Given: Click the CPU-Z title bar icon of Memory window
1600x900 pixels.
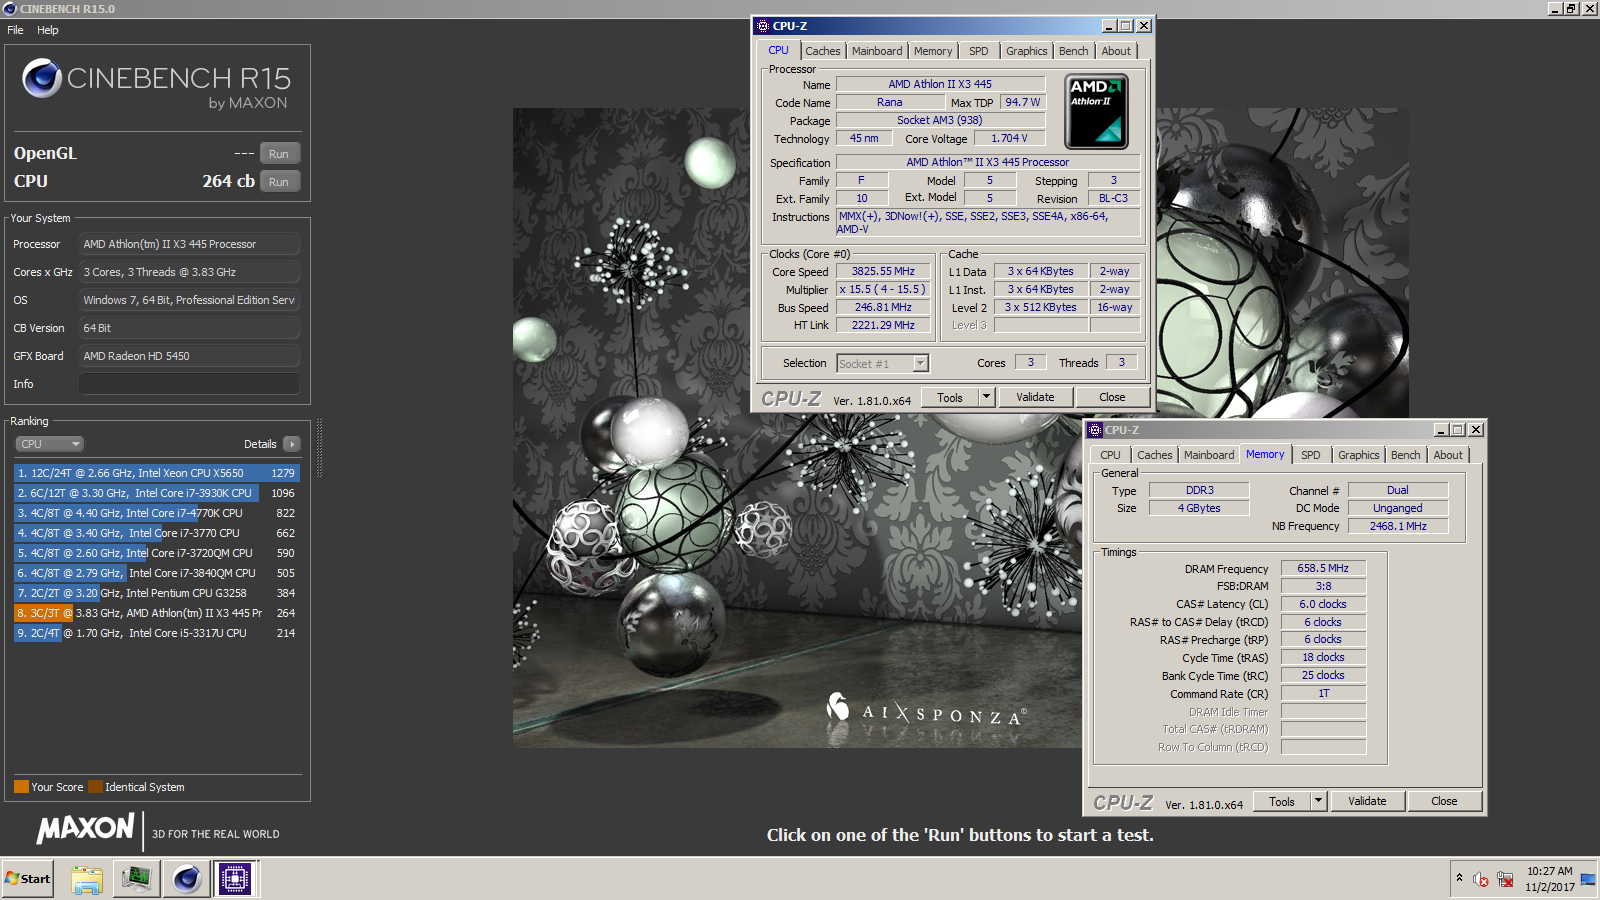Looking at the screenshot, I should pyautogui.click(x=1095, y=430).
